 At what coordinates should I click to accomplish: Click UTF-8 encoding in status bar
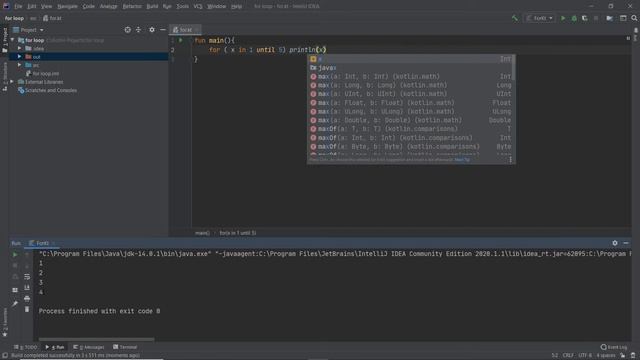tap(585, 356)
